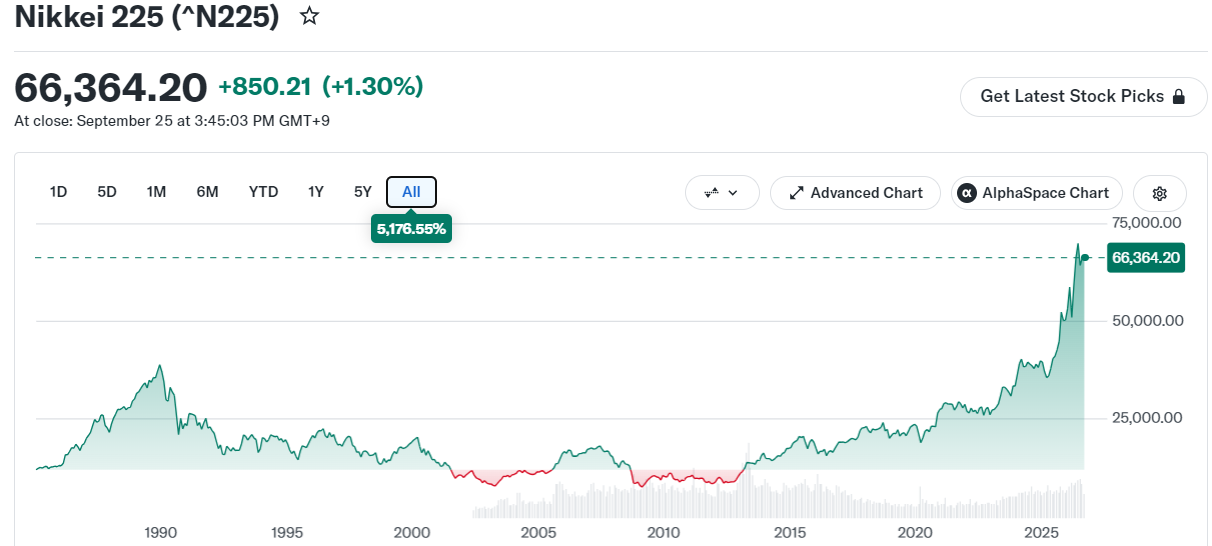The width and height of the screenshot is (1212, 546).
Task: Select the All time range
Action: [411, 192]
